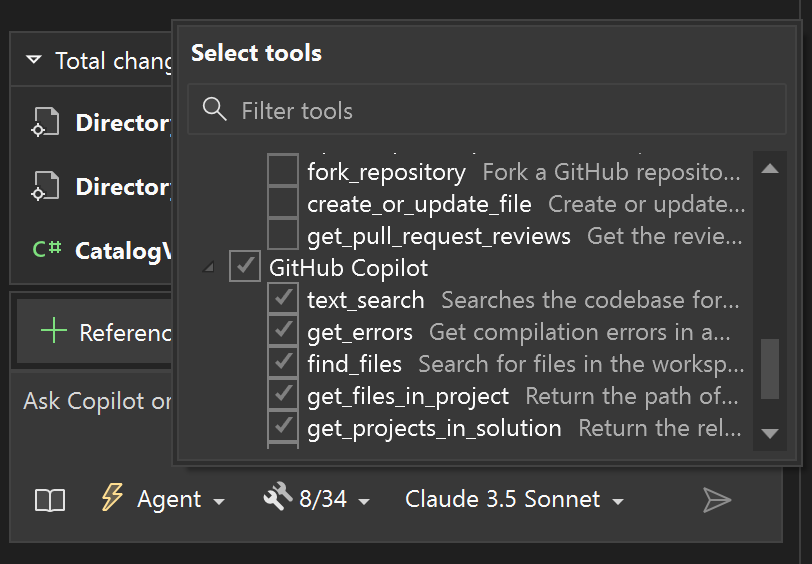Click the wrench tools icon
This screenshot has height=564, width=812.
point(277,498)
